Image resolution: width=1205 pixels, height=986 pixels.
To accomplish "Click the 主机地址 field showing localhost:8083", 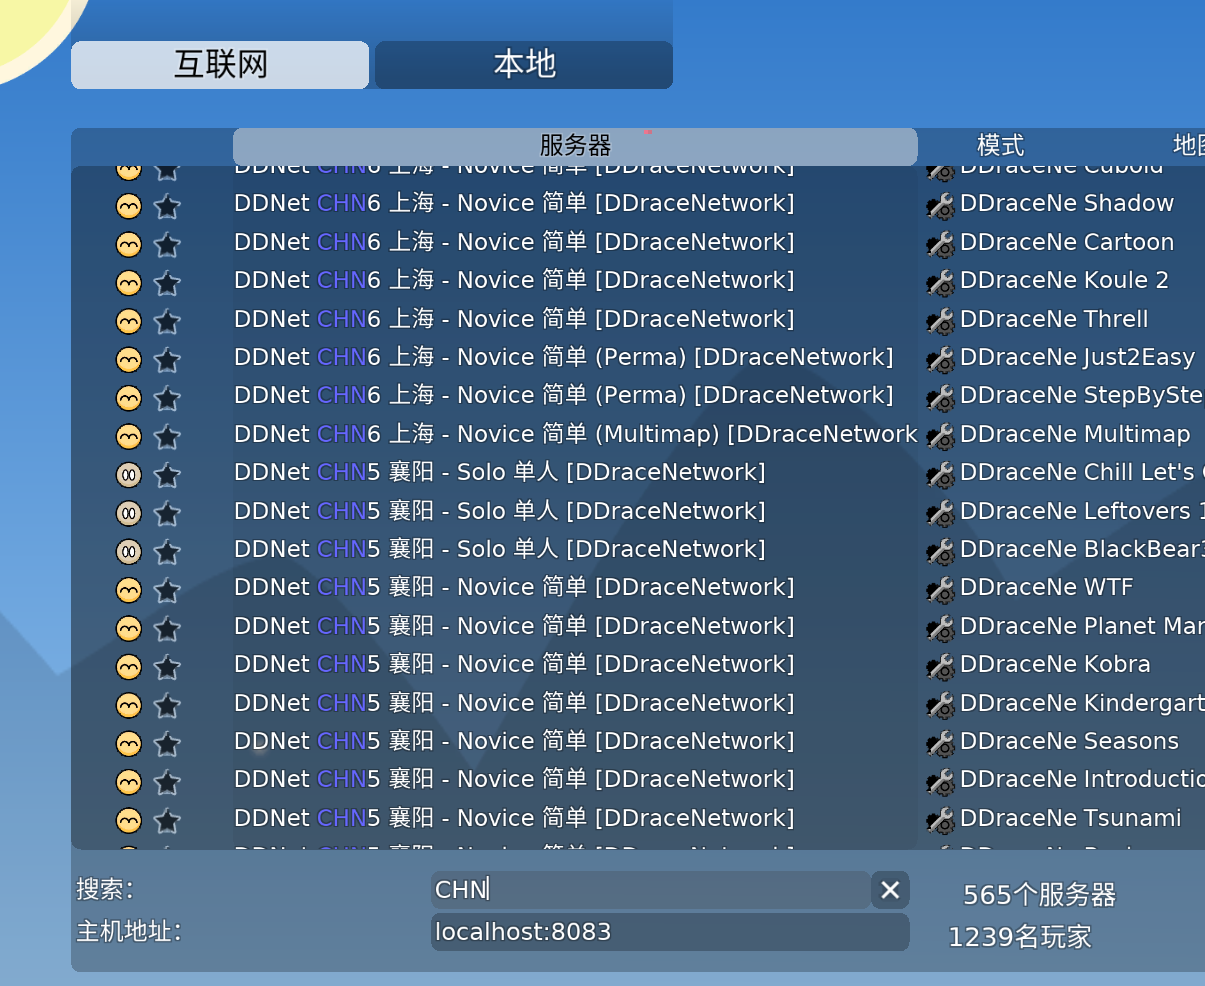I will click(x=670, y=932).
